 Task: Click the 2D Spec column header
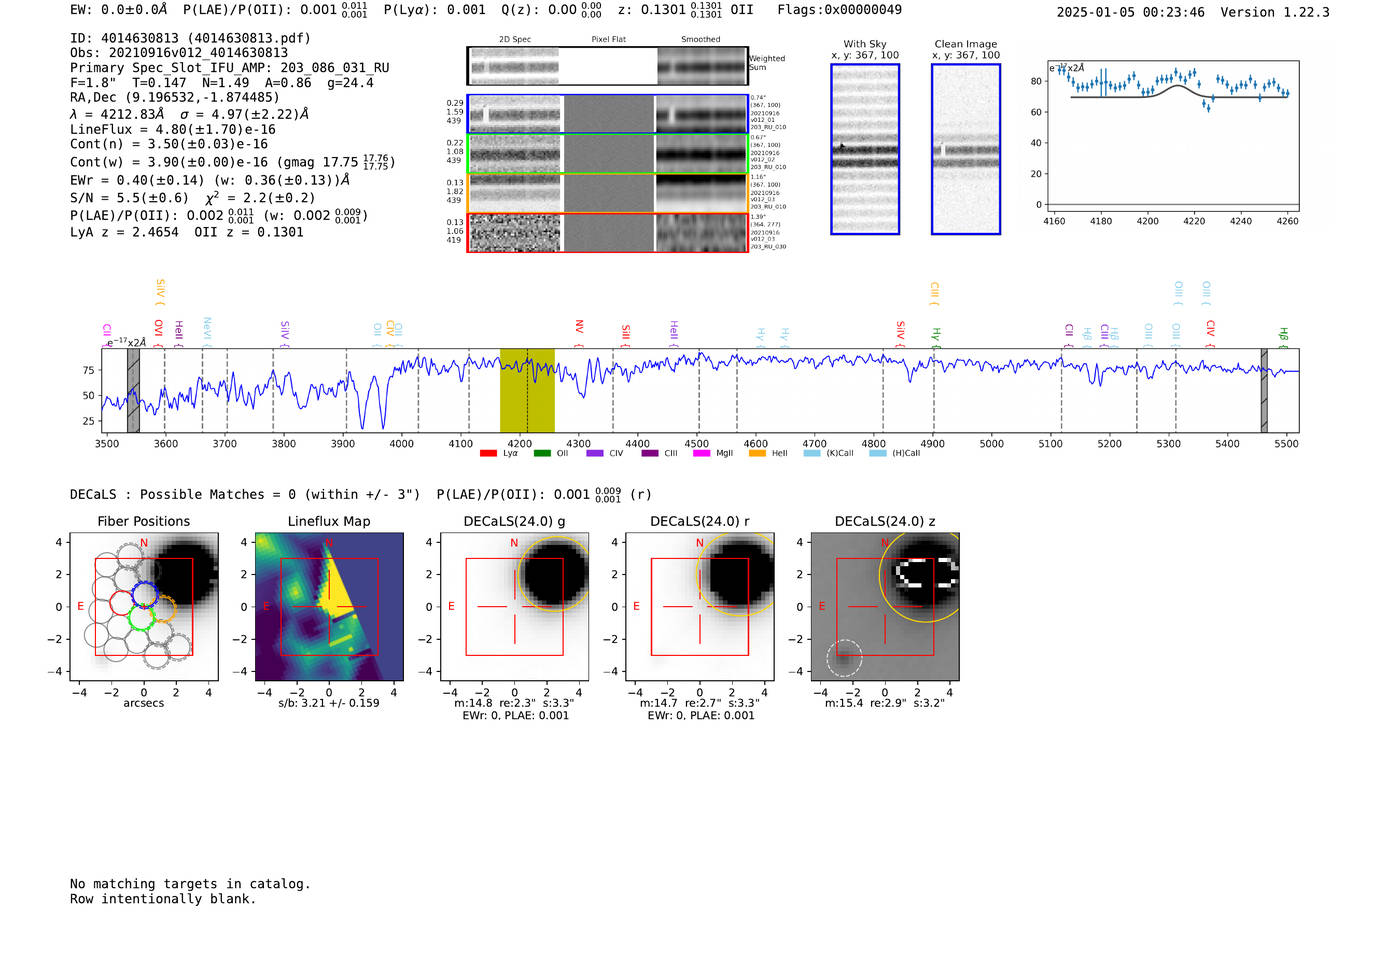(x=515, y=40)
